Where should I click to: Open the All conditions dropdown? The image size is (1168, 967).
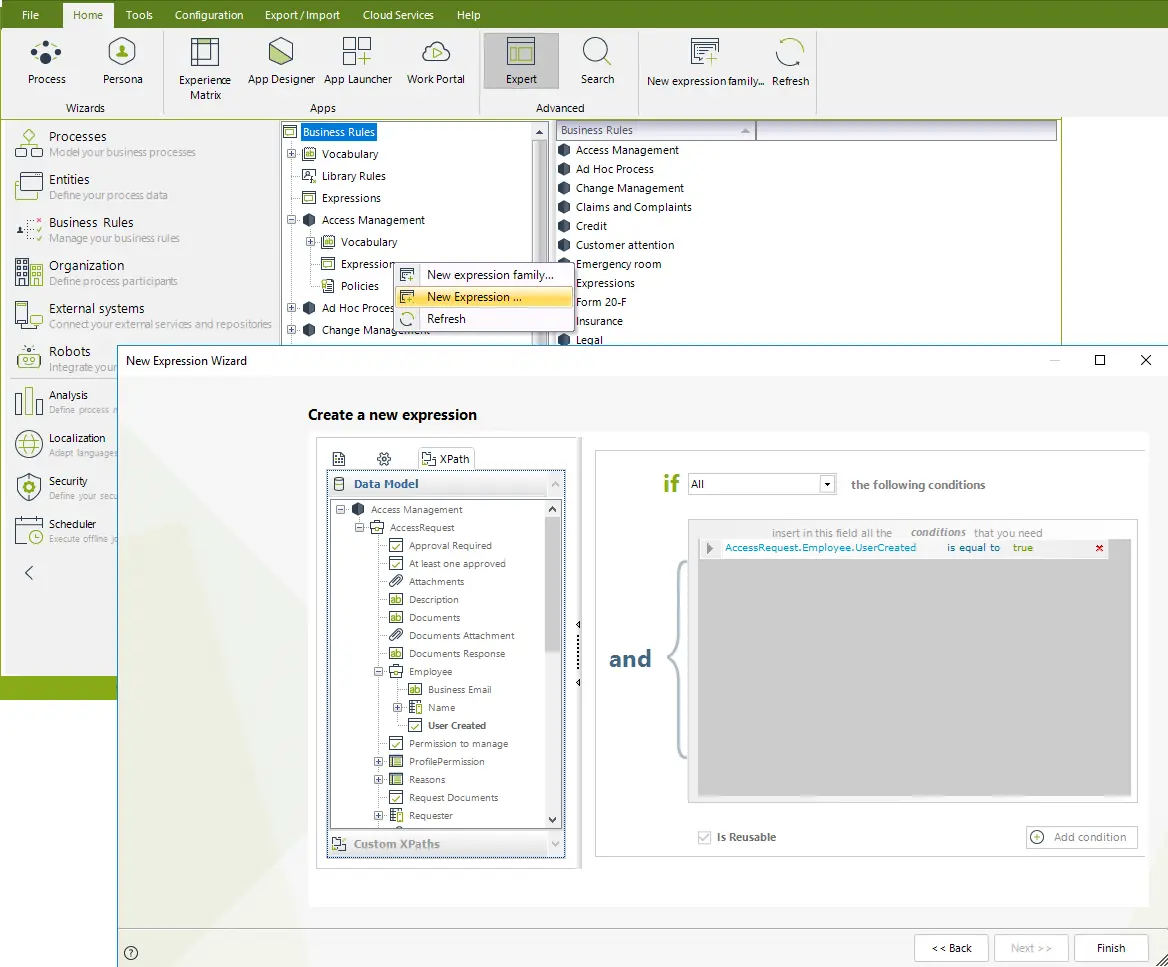[827, 484]
